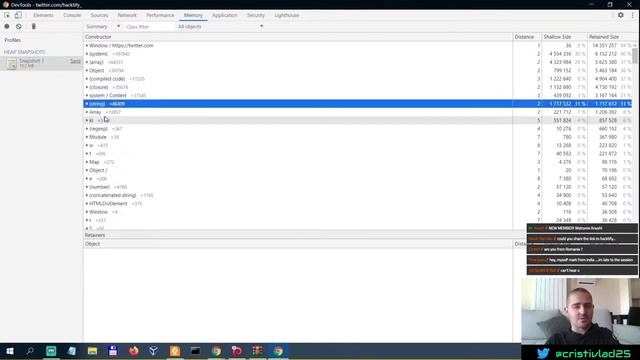Expand the (concatenated string) row

87,195
